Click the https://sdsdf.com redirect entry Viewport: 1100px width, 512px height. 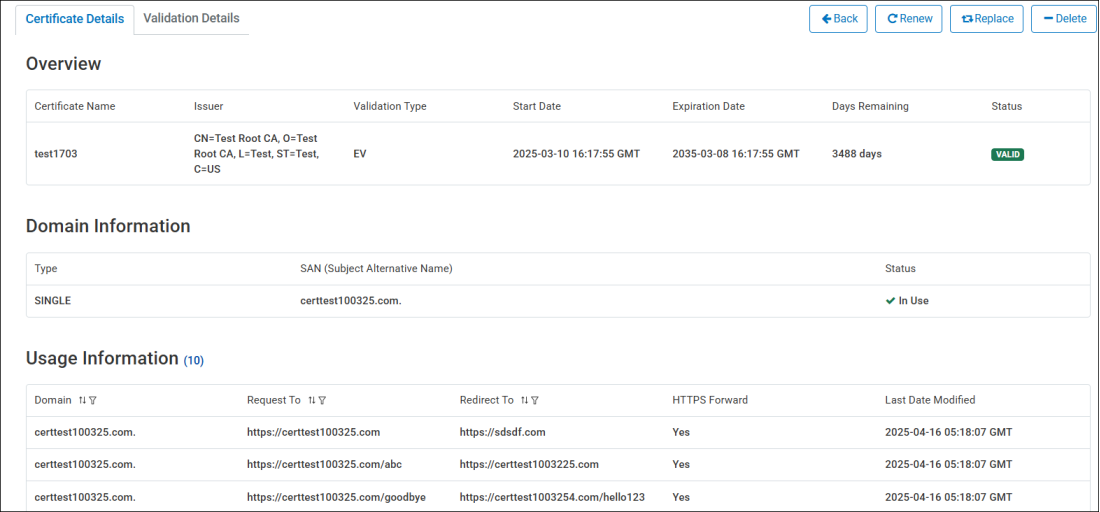click(x=502, y=432)
